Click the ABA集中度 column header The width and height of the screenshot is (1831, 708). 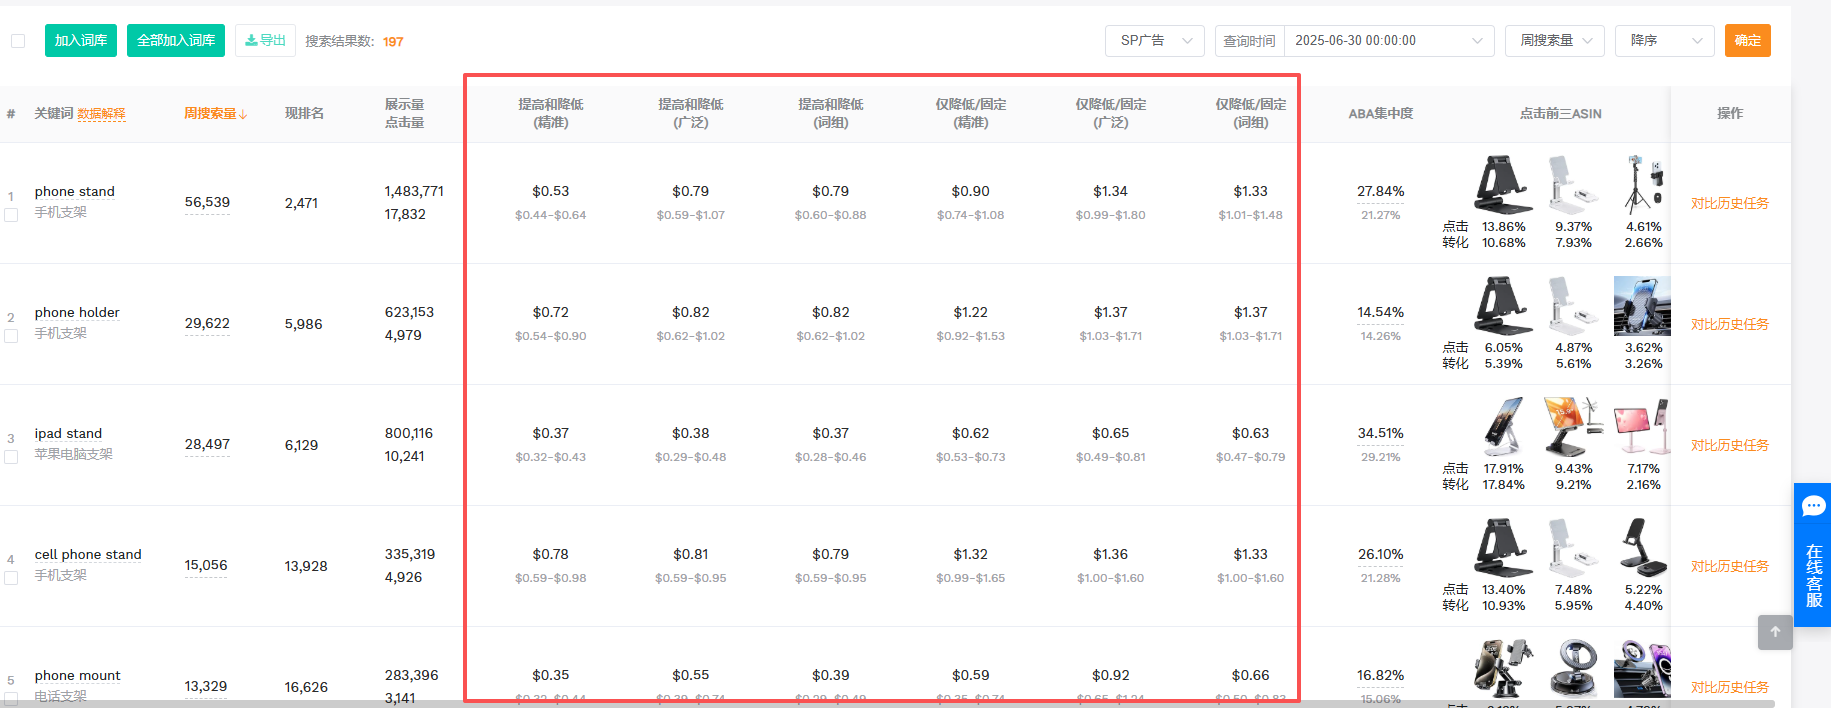tap(1380, 114)
